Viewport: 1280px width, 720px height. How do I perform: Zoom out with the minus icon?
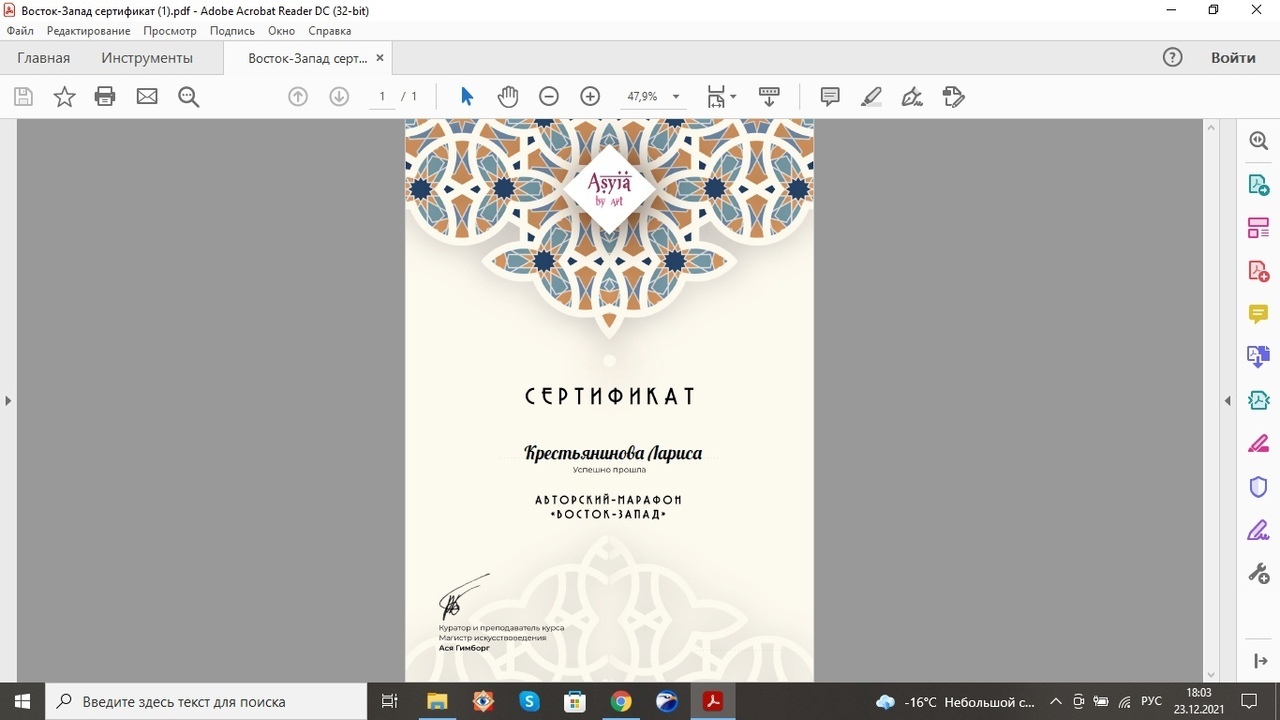click(549, 97)
